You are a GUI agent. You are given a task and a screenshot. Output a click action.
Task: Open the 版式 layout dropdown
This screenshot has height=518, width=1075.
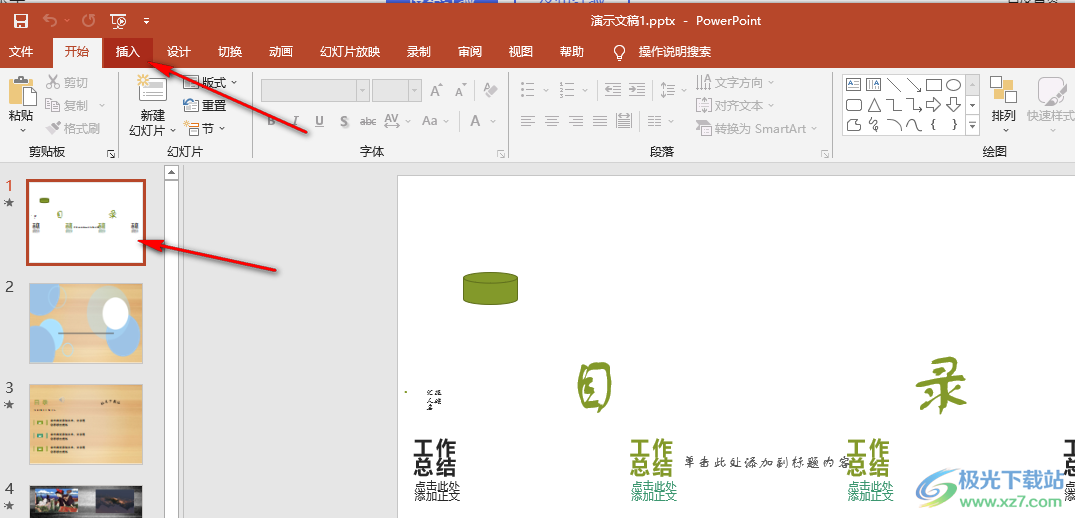tap(210, 83)
